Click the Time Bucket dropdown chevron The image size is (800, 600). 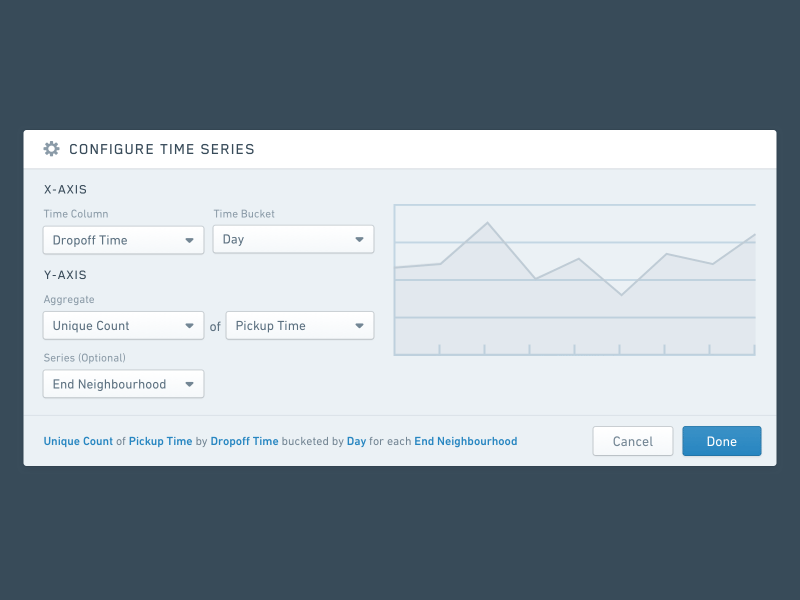pyautogui.click(x=359, y=239)
